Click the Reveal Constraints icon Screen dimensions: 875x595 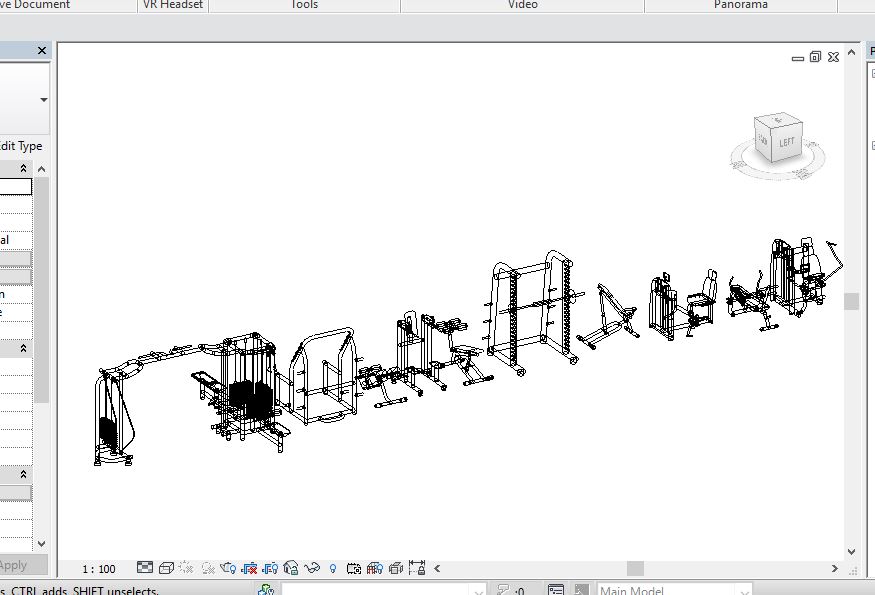point(373,568)
